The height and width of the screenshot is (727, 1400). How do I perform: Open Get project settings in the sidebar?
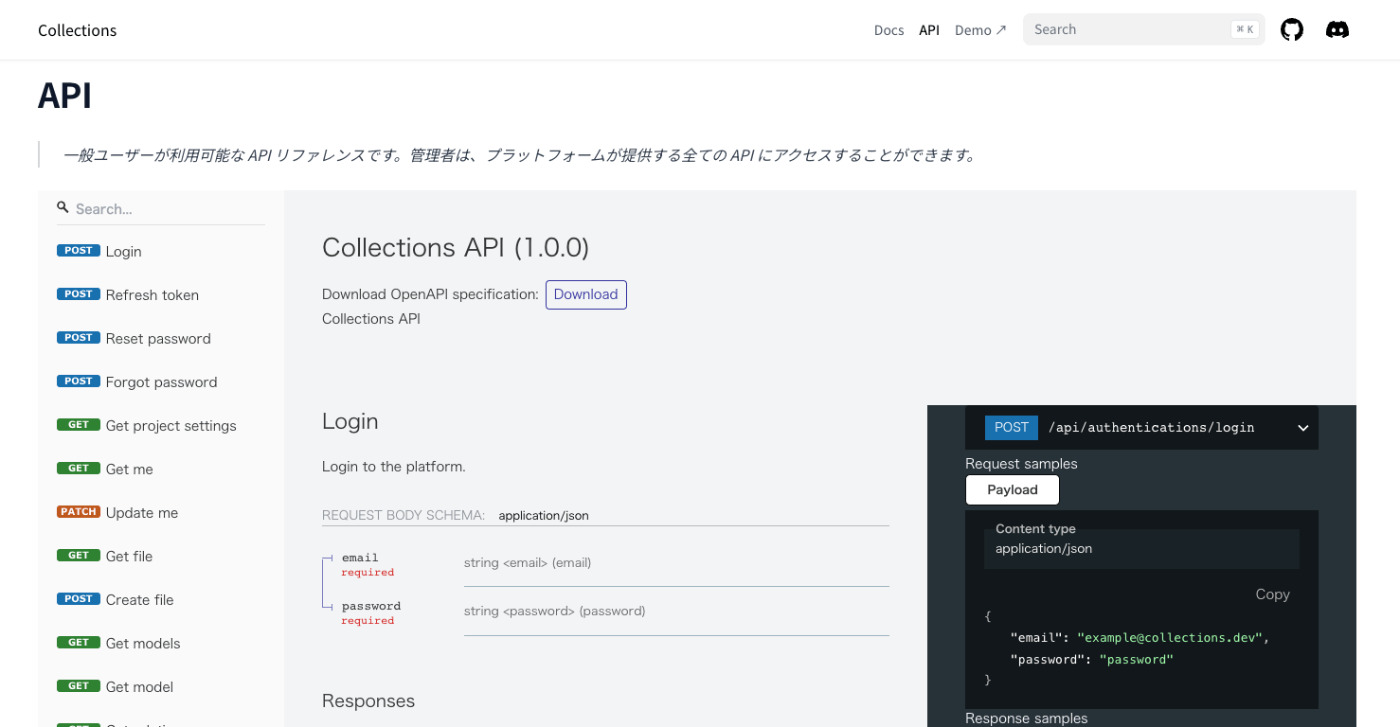pos(171,426)
